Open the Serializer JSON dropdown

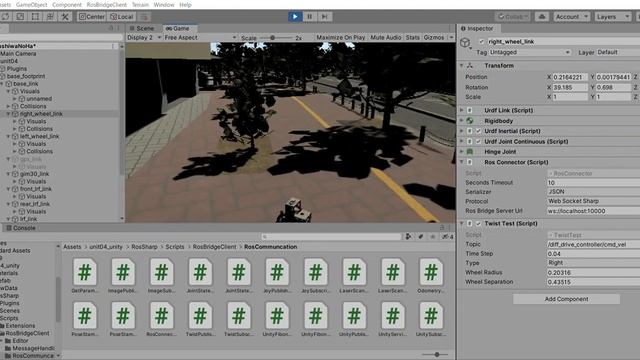tap(593, 192)
